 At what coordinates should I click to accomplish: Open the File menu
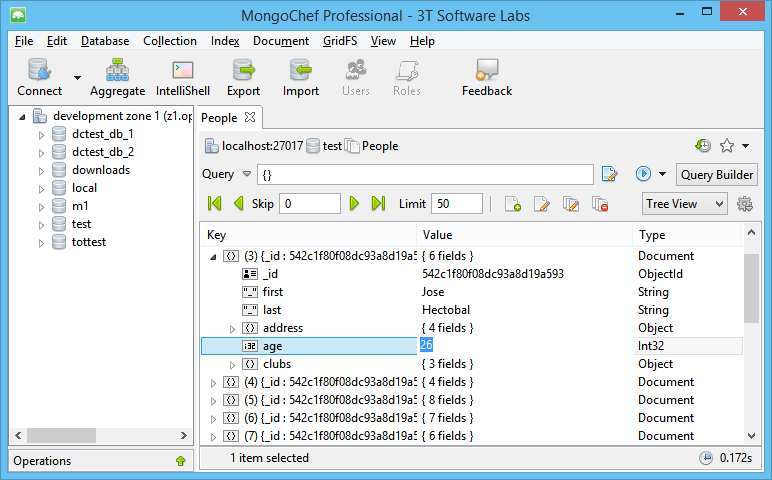(24, 41)
